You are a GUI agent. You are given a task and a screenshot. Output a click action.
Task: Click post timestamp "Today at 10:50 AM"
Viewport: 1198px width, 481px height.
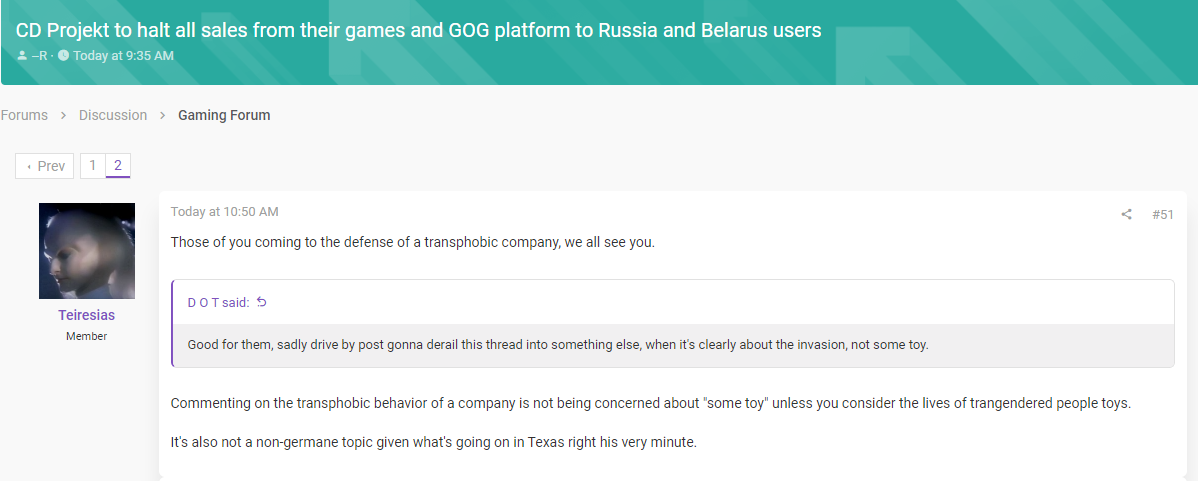pos(224,211)
